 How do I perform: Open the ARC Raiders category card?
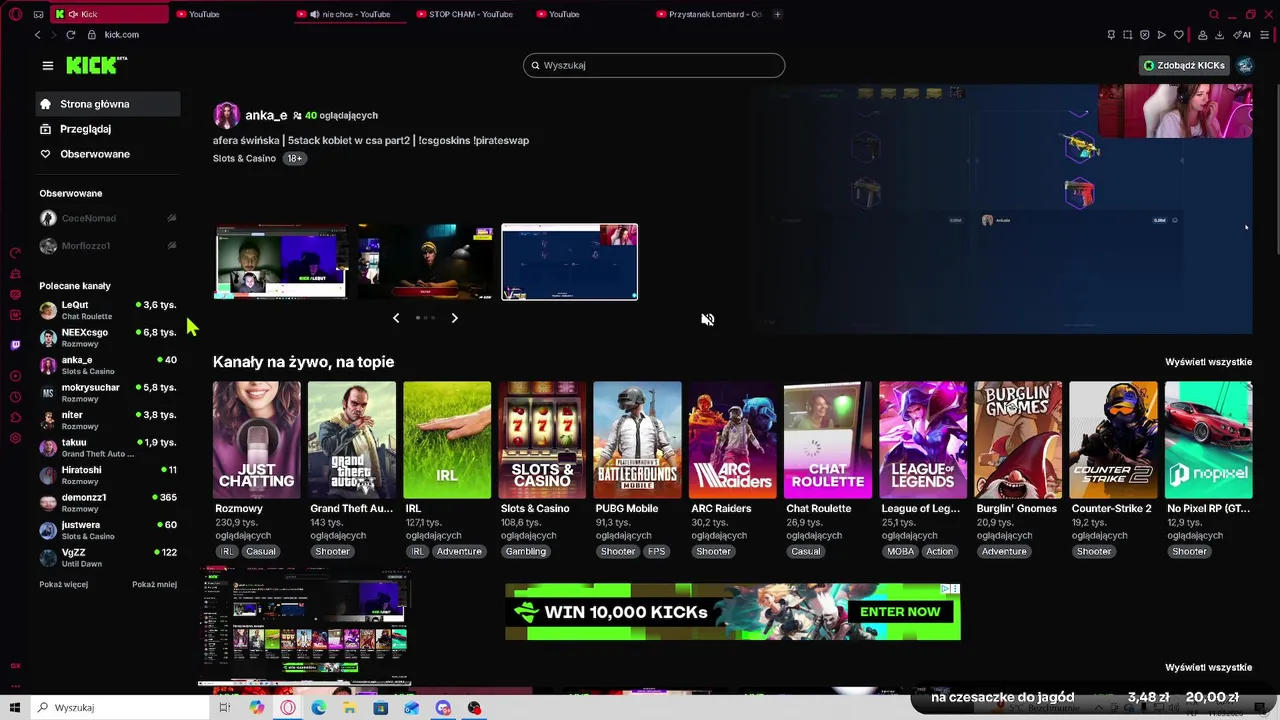[x=732, y=440]
